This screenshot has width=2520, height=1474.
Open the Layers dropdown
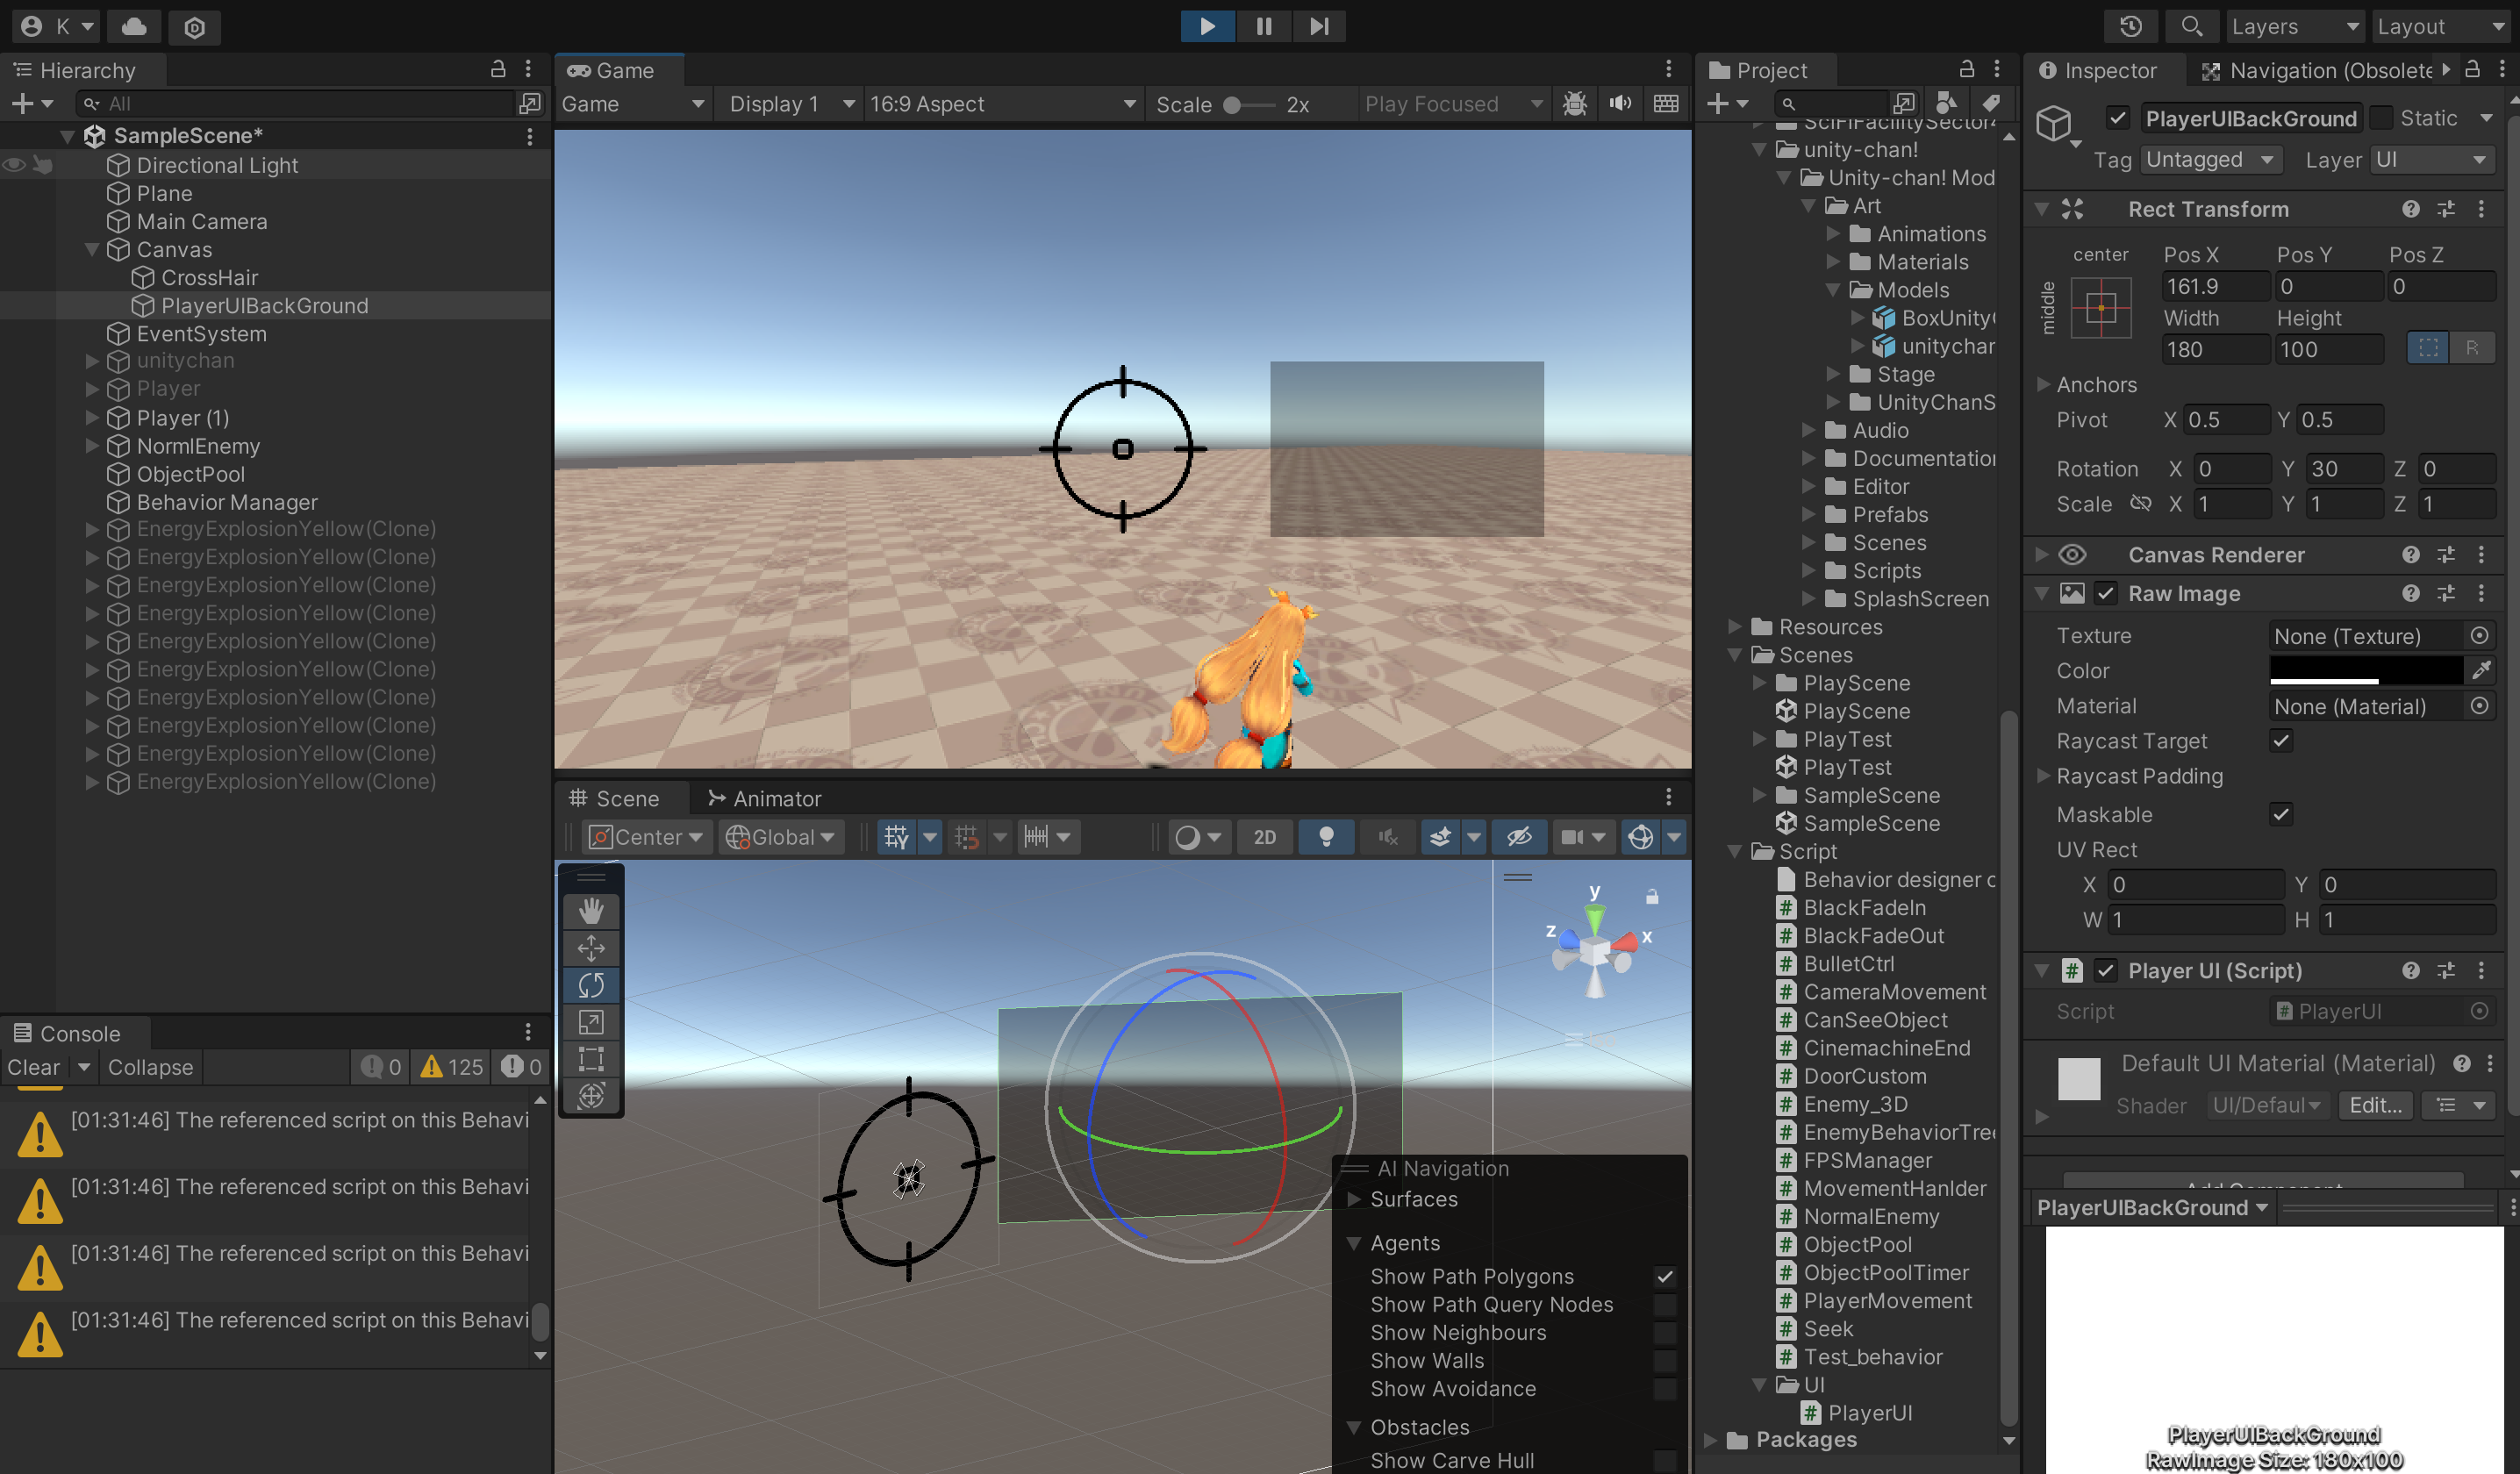(x=2295, y=26)
